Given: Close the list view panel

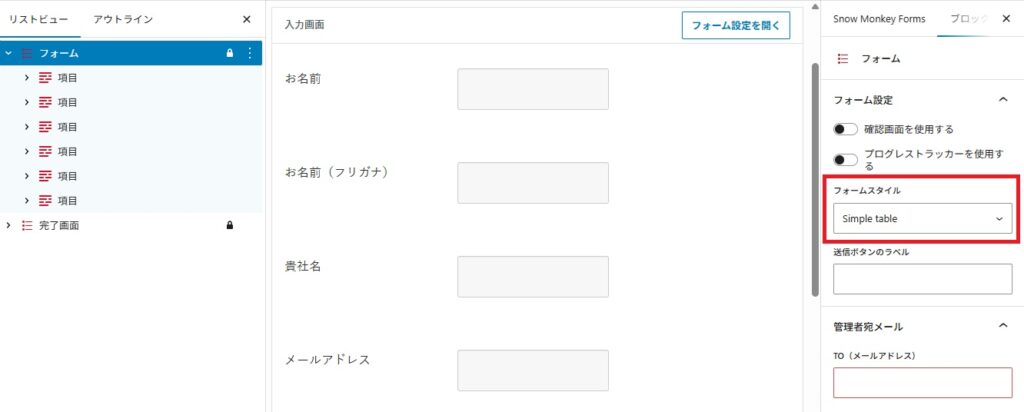Looking at the screenshot, I should tap(247, 19).
